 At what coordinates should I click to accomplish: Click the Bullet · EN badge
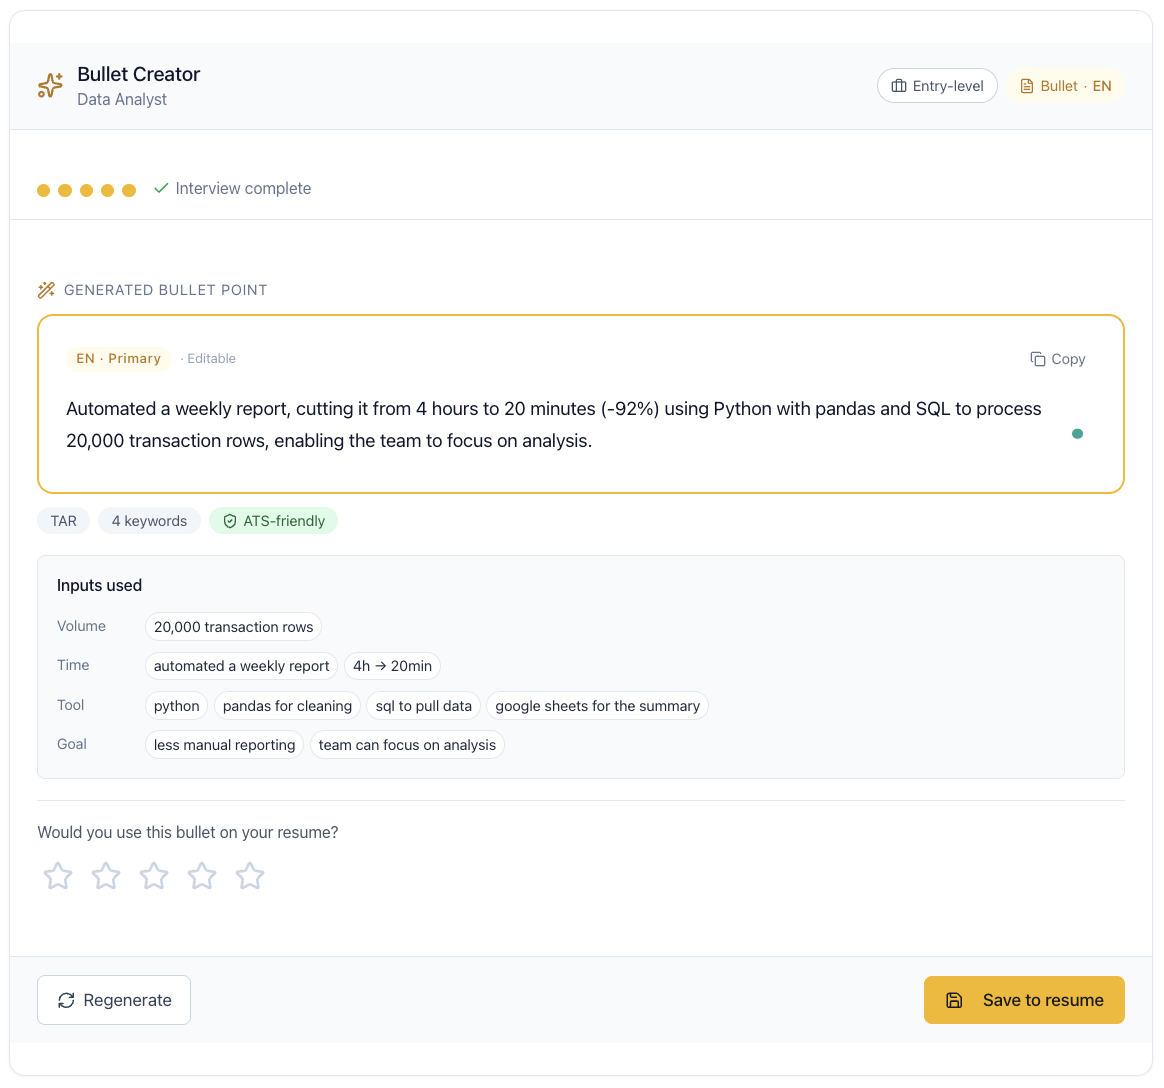tap(1065, 86)
